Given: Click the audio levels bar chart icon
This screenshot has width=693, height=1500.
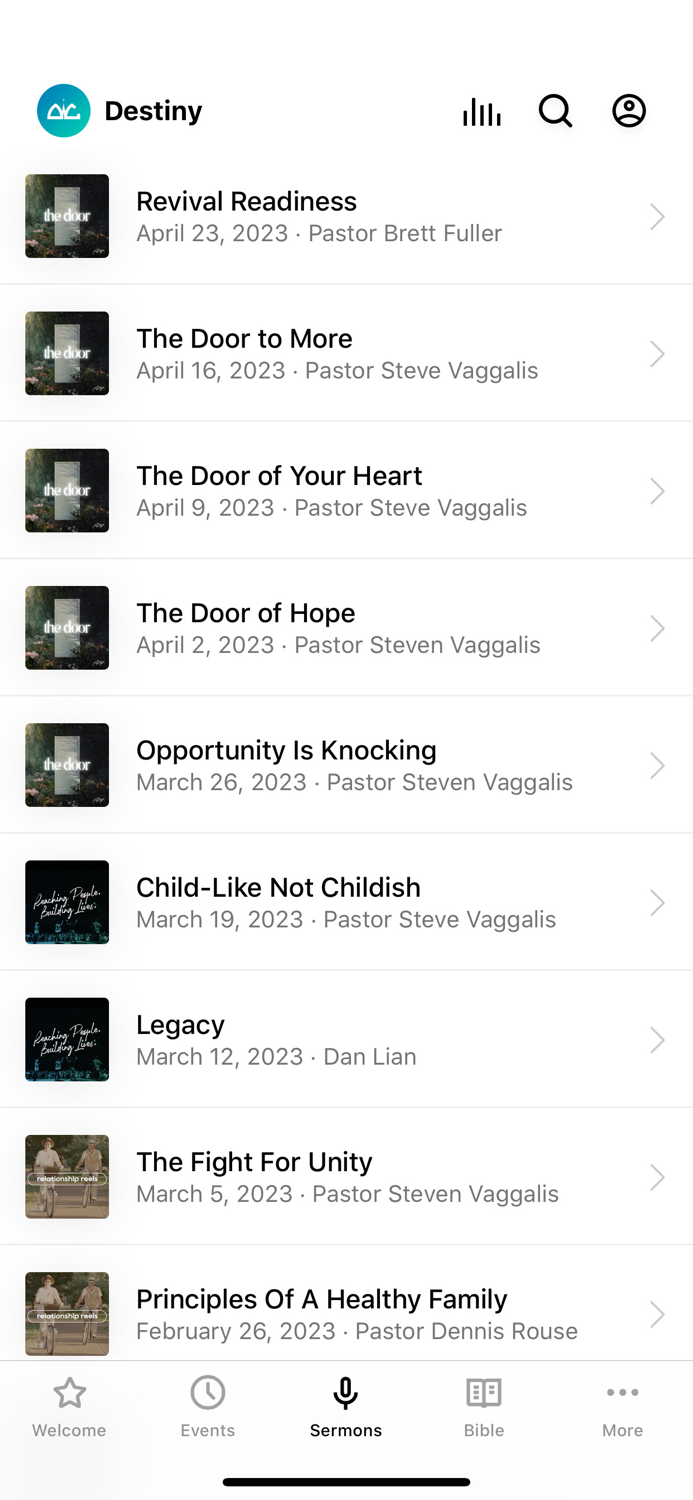Looking at the screenshot, I should (481, 111).
